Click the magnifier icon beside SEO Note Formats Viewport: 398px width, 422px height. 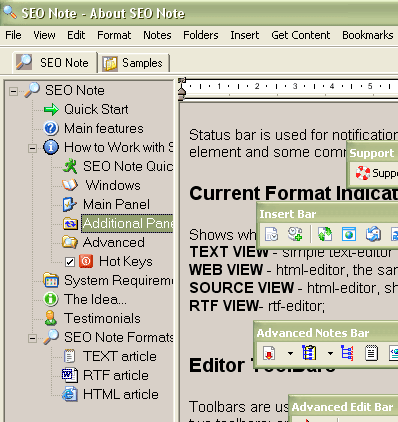[x=51, y=337]
